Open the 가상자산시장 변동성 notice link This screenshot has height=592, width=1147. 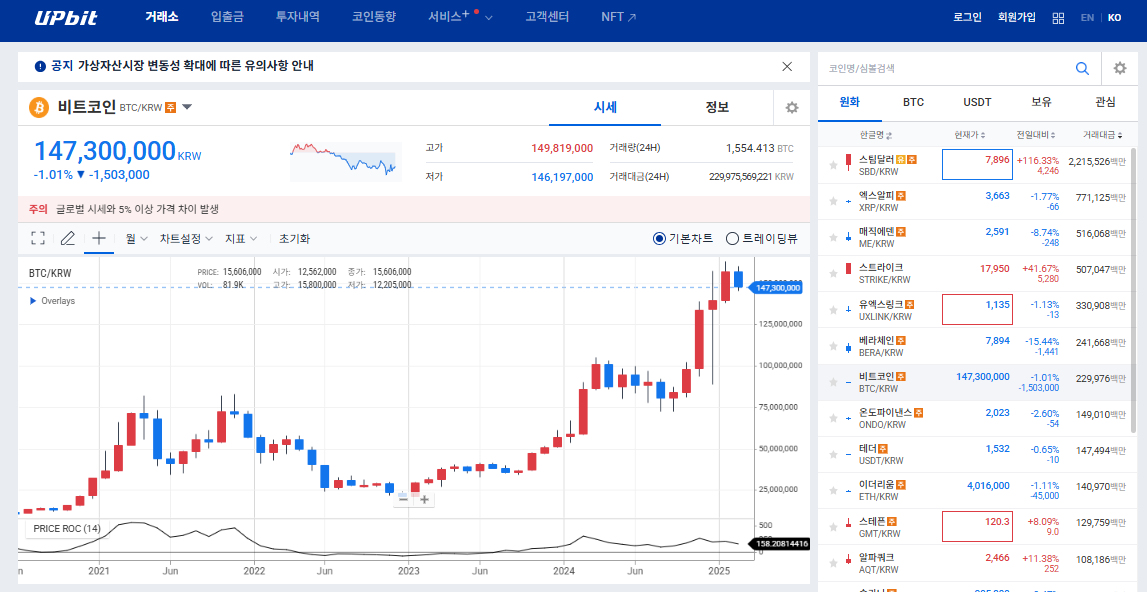click(x=196, y=67)
